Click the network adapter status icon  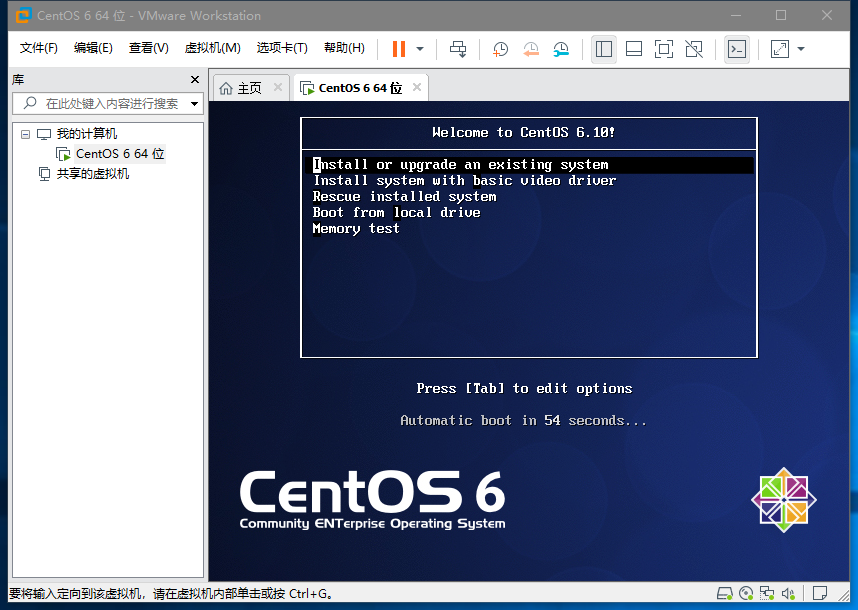point(768,593)
